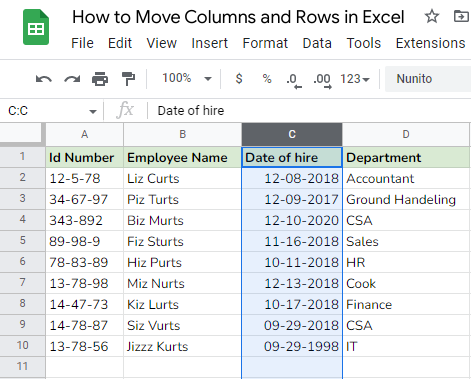Select the date 12-10-2020 cell
Screen dimensions: 471x379
pyautogui.click(x=292, y=220)
